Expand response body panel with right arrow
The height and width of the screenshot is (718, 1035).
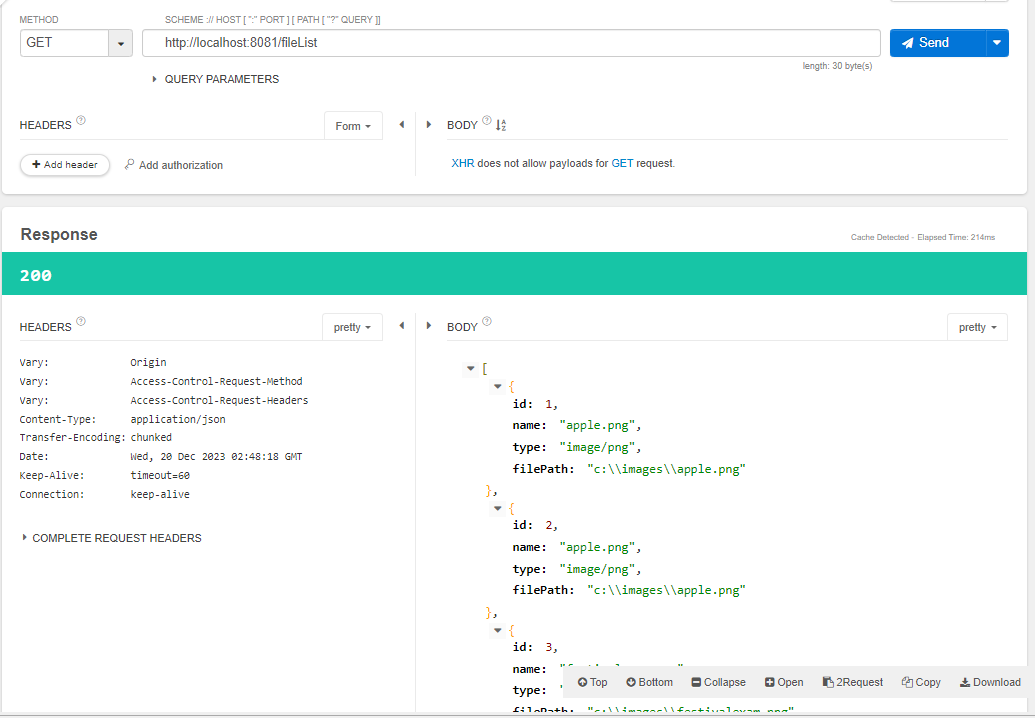(x=429, y=325)
